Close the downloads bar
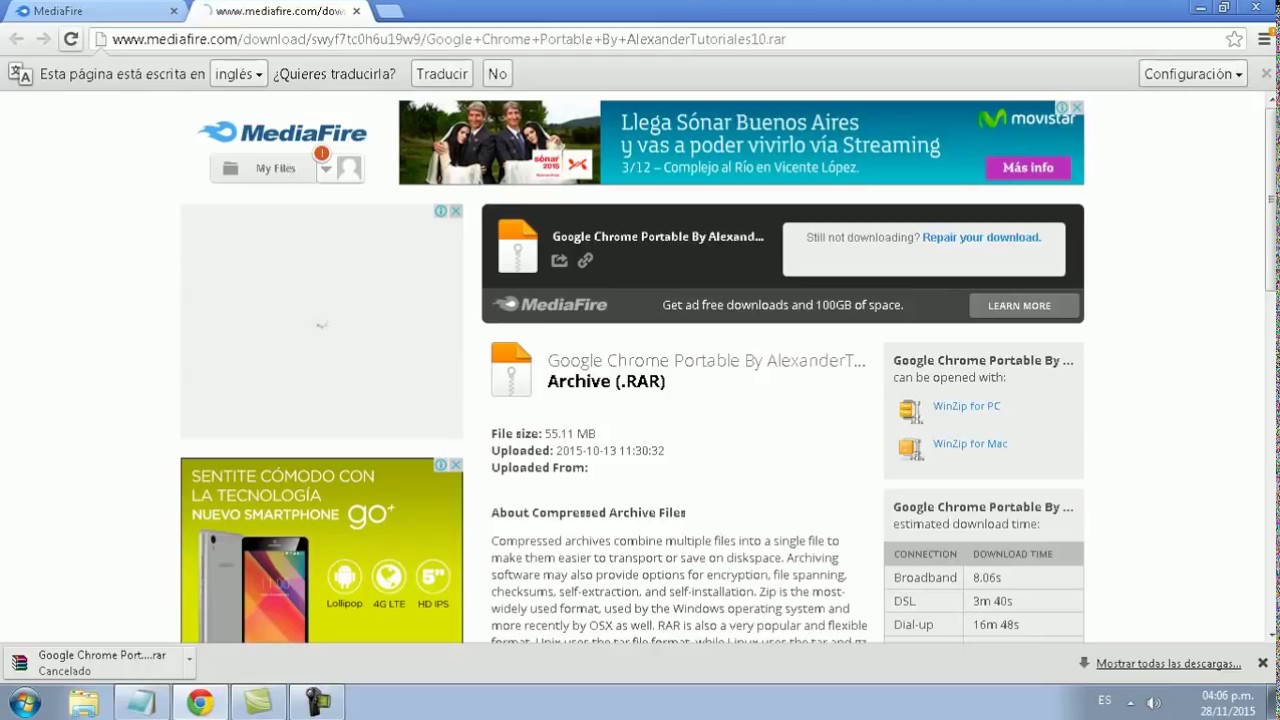 tap(1263, 663)
